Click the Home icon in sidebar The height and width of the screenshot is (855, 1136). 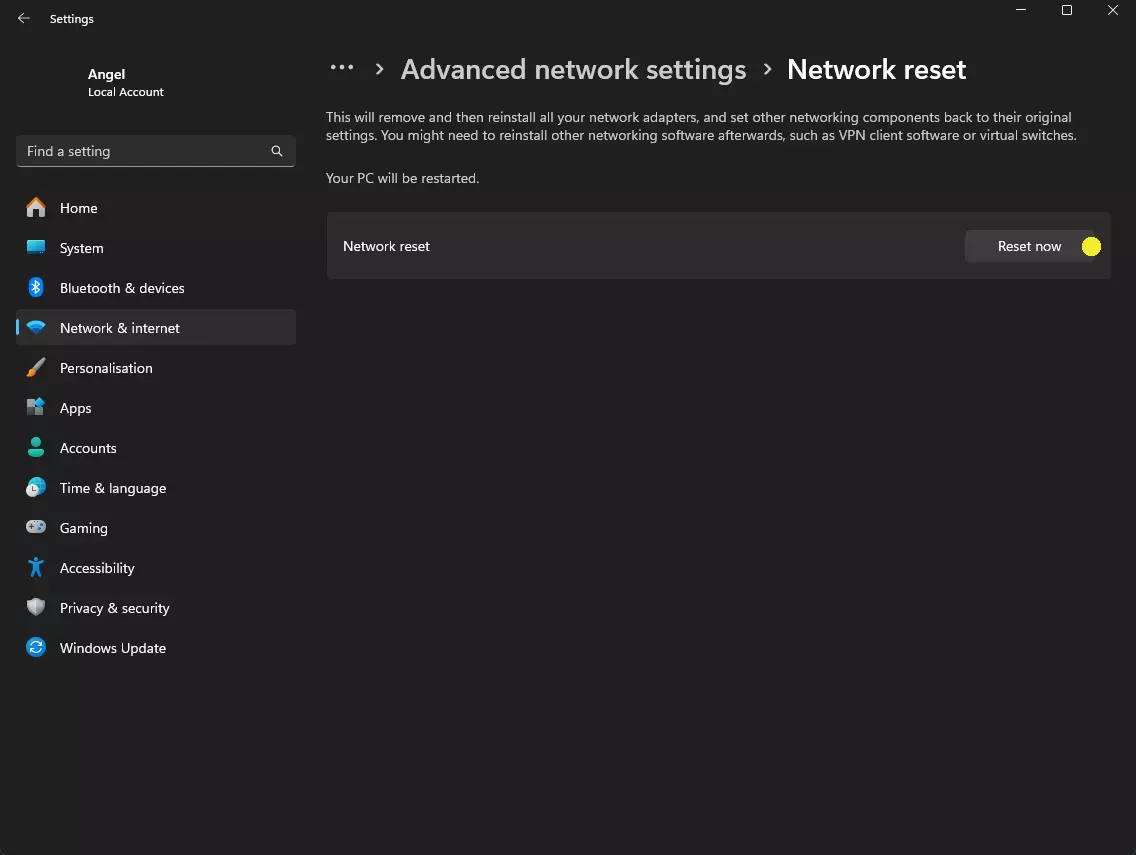click(36, 208)
